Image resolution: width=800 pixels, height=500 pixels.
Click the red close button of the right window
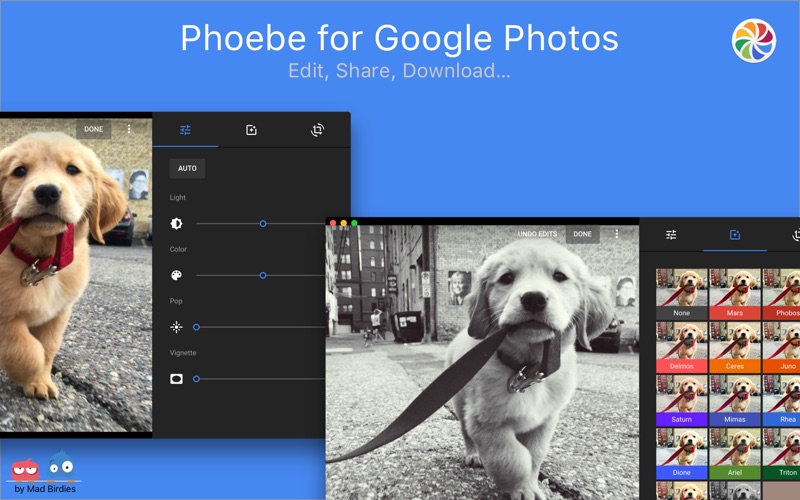pyautogui.click(x=333, y=223)
